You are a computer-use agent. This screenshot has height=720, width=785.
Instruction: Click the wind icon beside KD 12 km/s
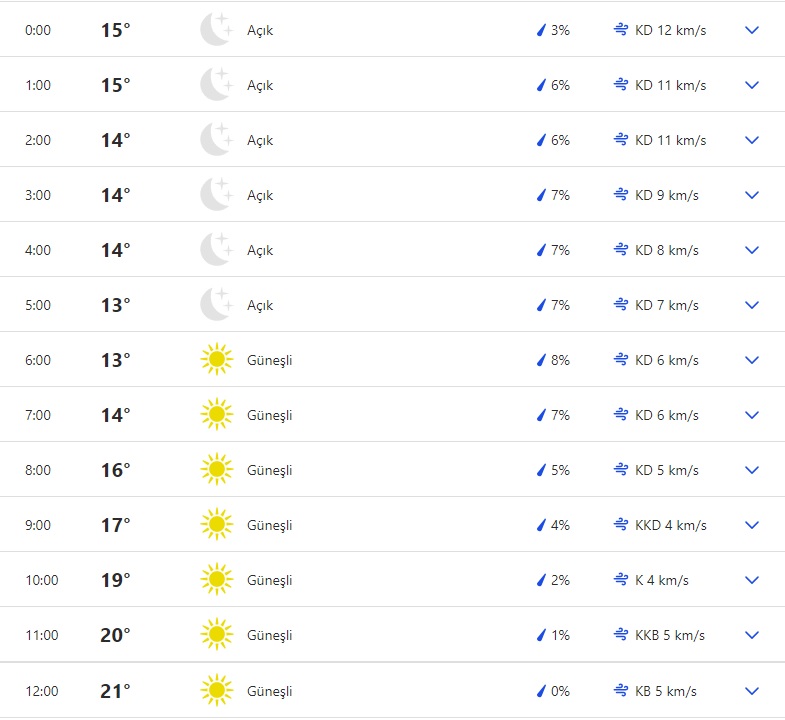click(620, 30)
